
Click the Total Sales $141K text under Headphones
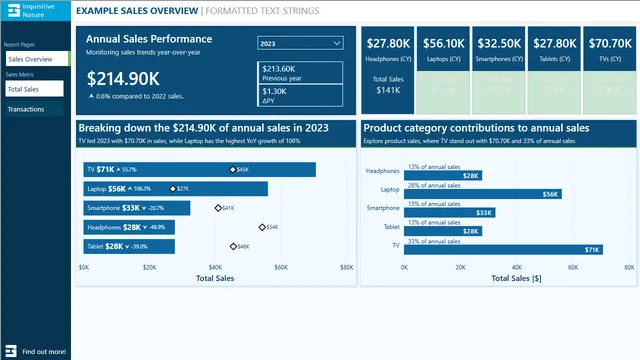click(x=388, y=85)
